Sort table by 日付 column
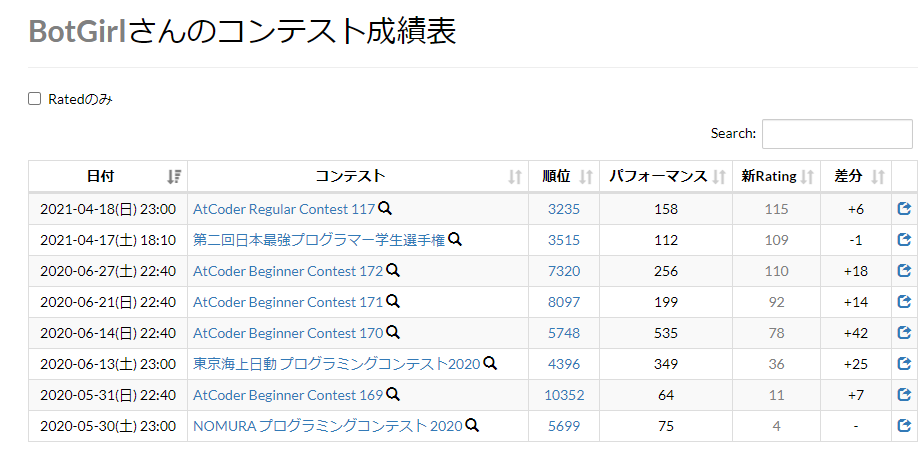Image resolution: width=924 pixels, height=450 pixels. (108, 176)
